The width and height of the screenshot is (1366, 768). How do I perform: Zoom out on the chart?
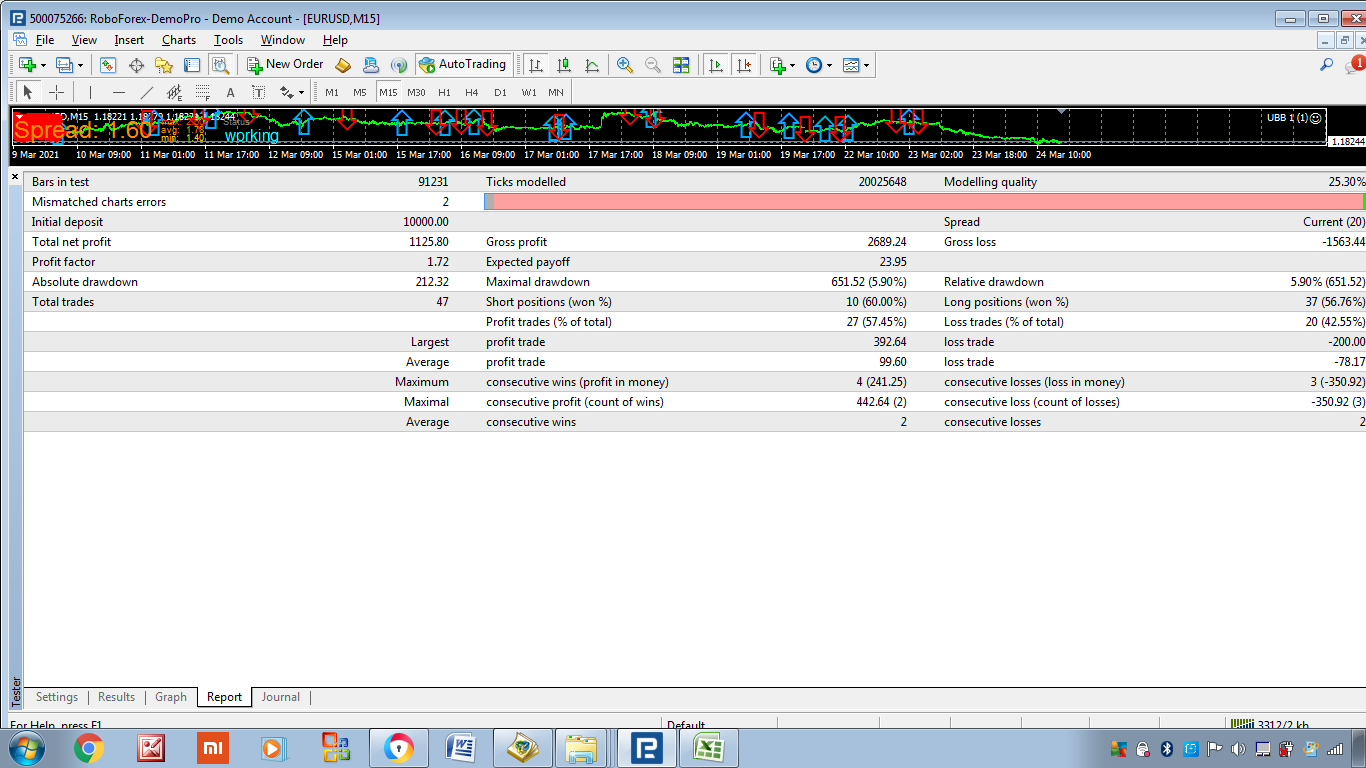653,65
